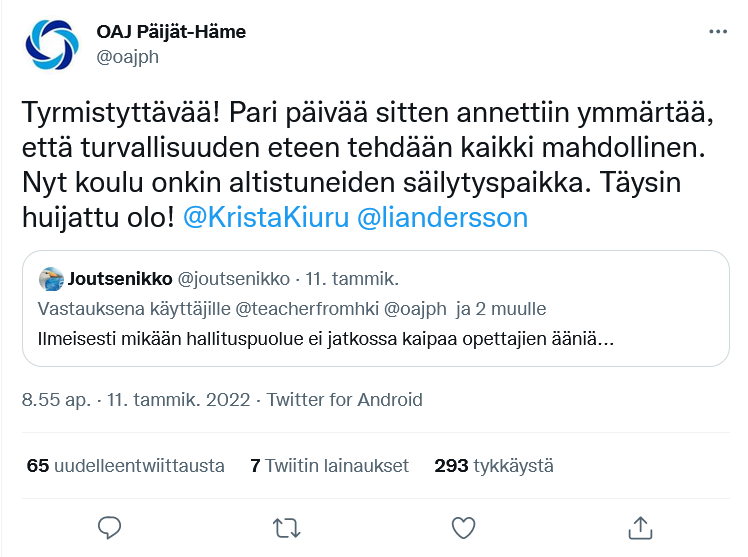This screenshot has height=557, width=748.
Task: View the 7 Twiitin lainaukset
Action: pyautogui.click(x=329, y=466)
